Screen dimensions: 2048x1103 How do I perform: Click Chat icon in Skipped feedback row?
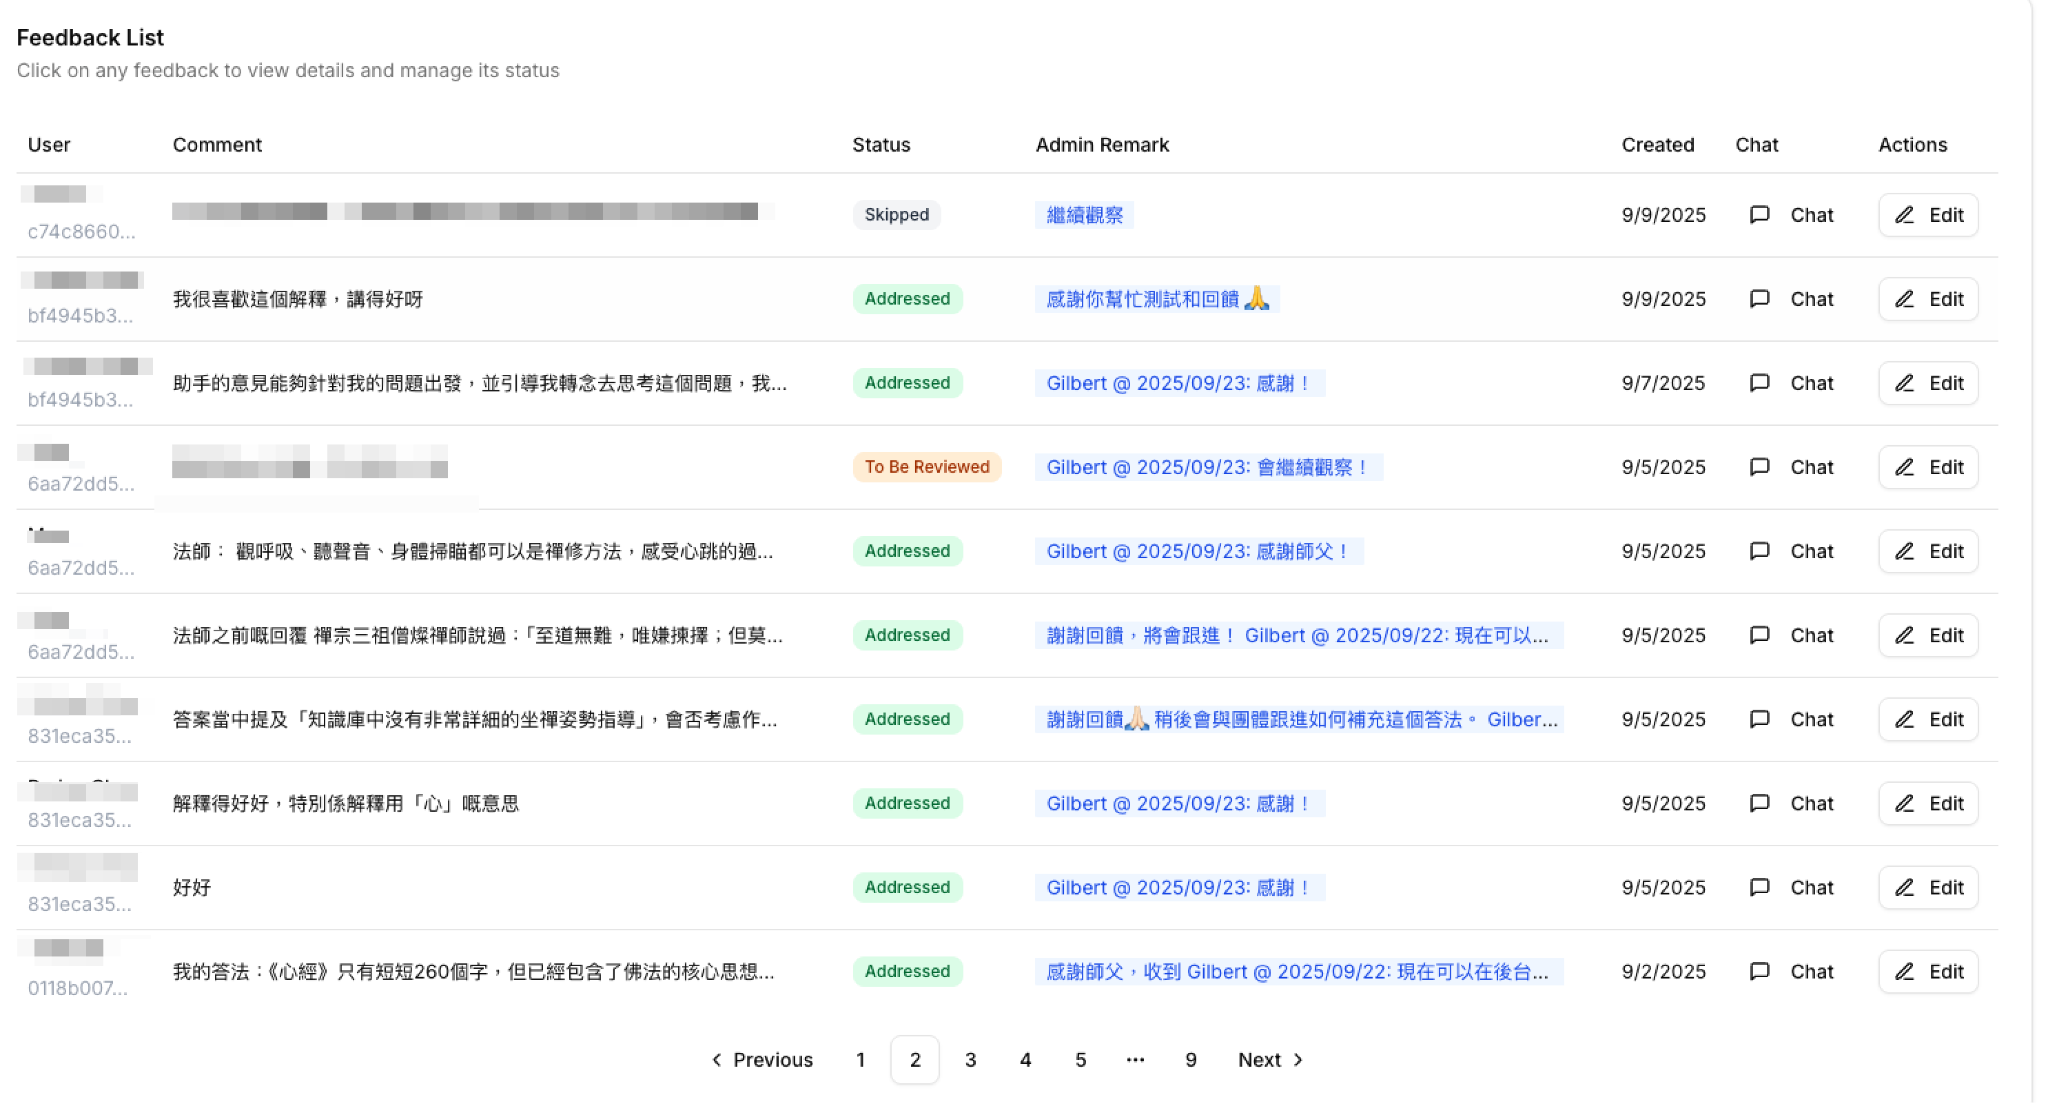pyautogui.click(x=1759, y=215)
